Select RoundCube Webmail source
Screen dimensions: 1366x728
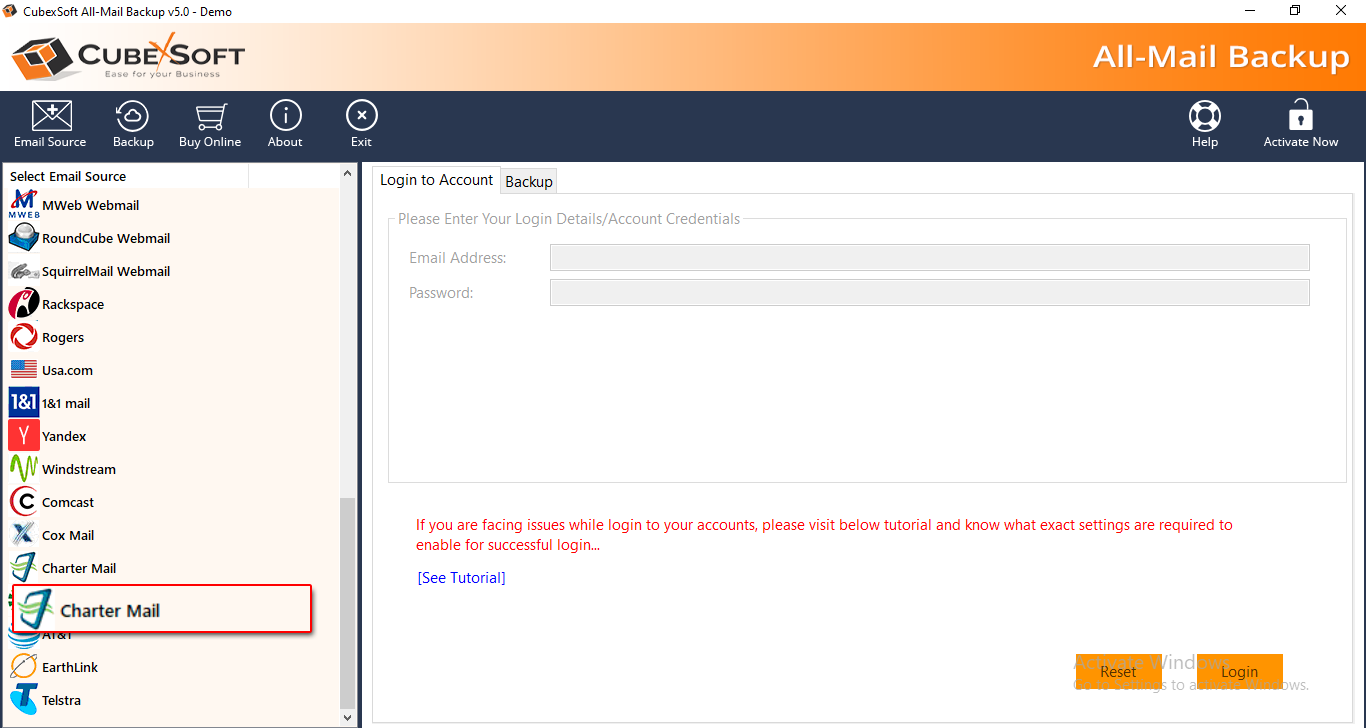coord(105,238)
